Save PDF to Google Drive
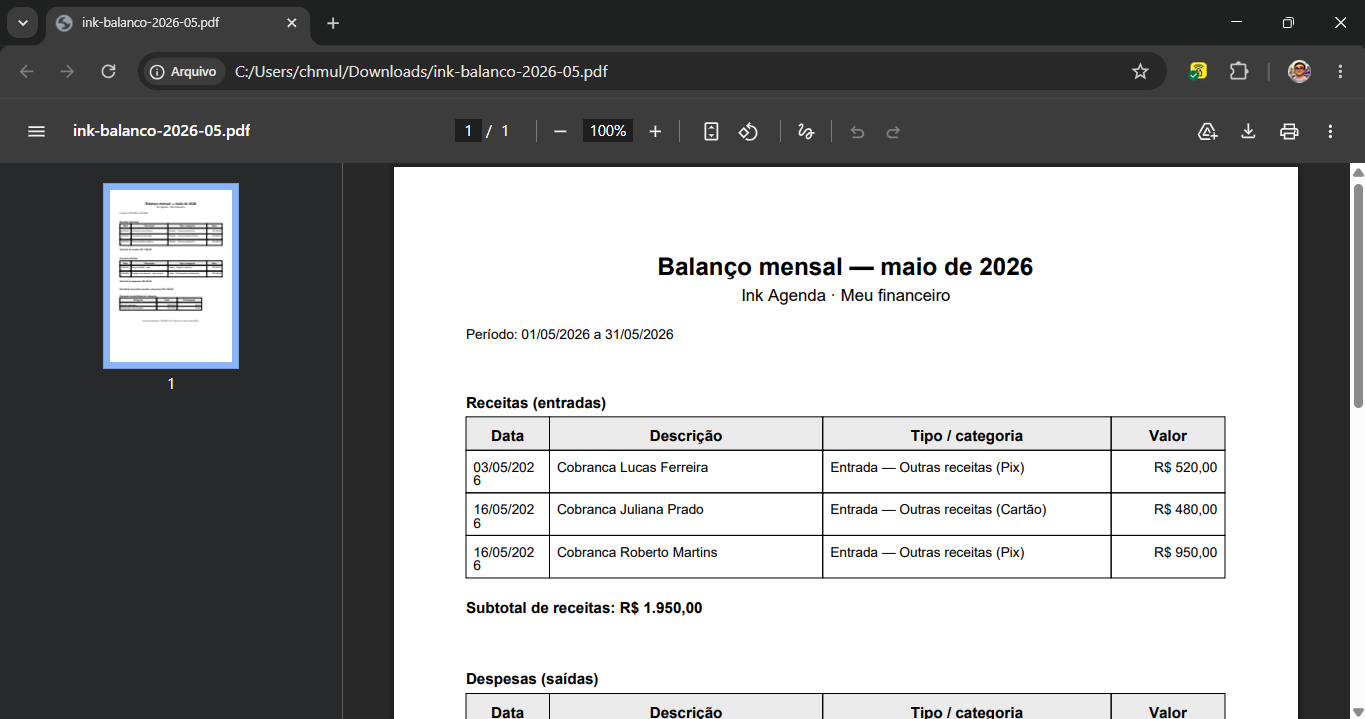Viewport: 1365px width, 719px height. point(1207,131)
